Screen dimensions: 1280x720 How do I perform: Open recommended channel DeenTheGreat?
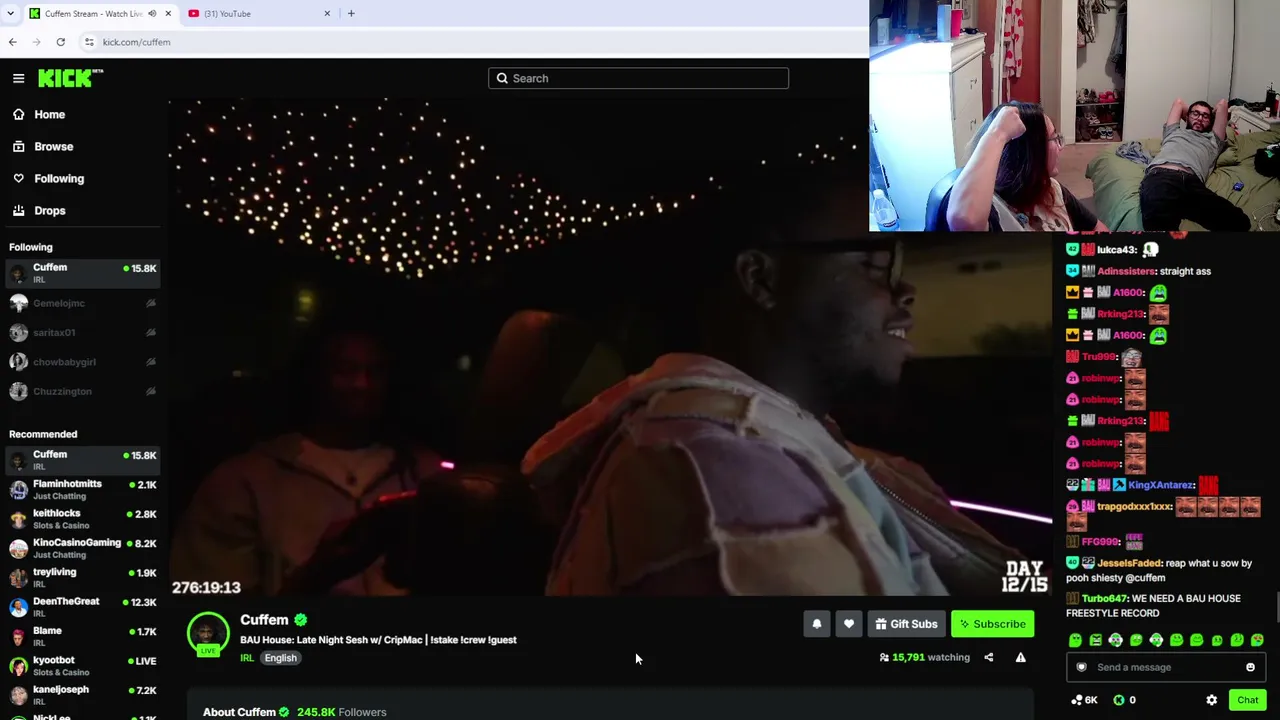coord(82,607)
